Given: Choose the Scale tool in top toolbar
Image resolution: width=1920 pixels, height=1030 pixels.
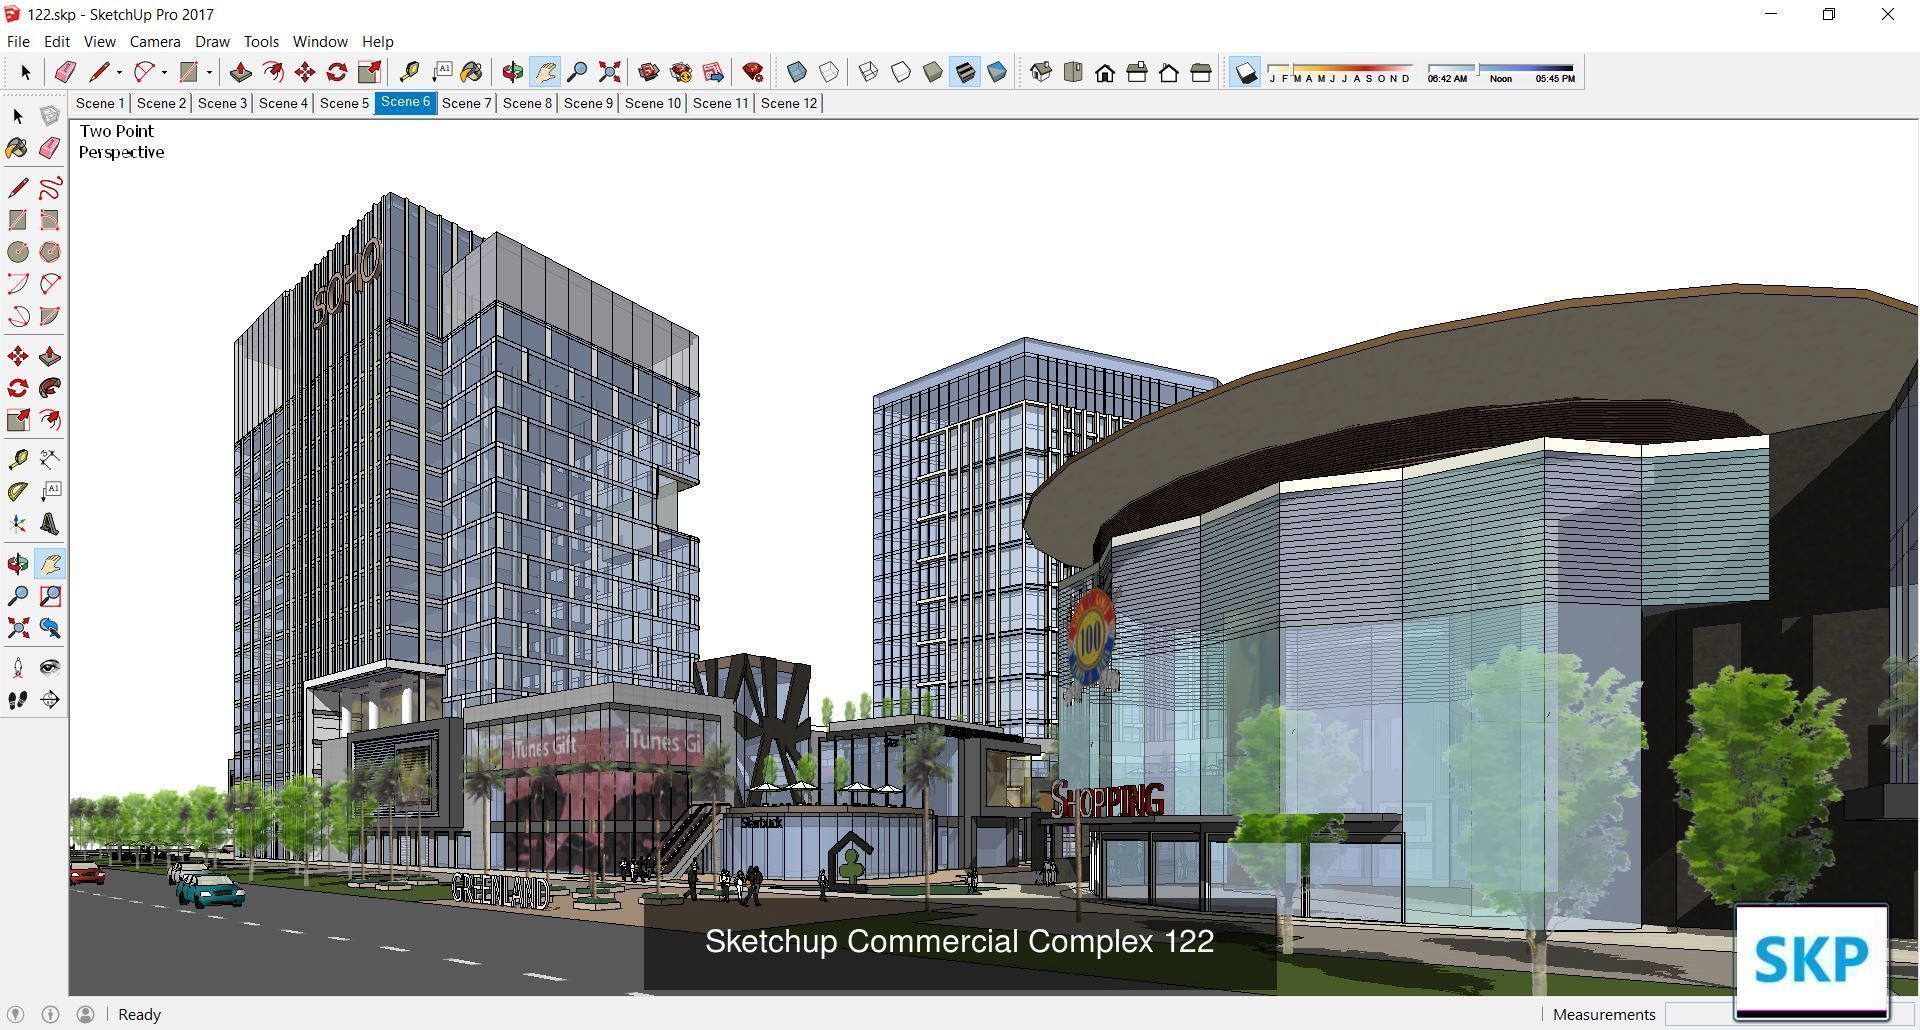Looking at the screenshot, I should [369, 72].
